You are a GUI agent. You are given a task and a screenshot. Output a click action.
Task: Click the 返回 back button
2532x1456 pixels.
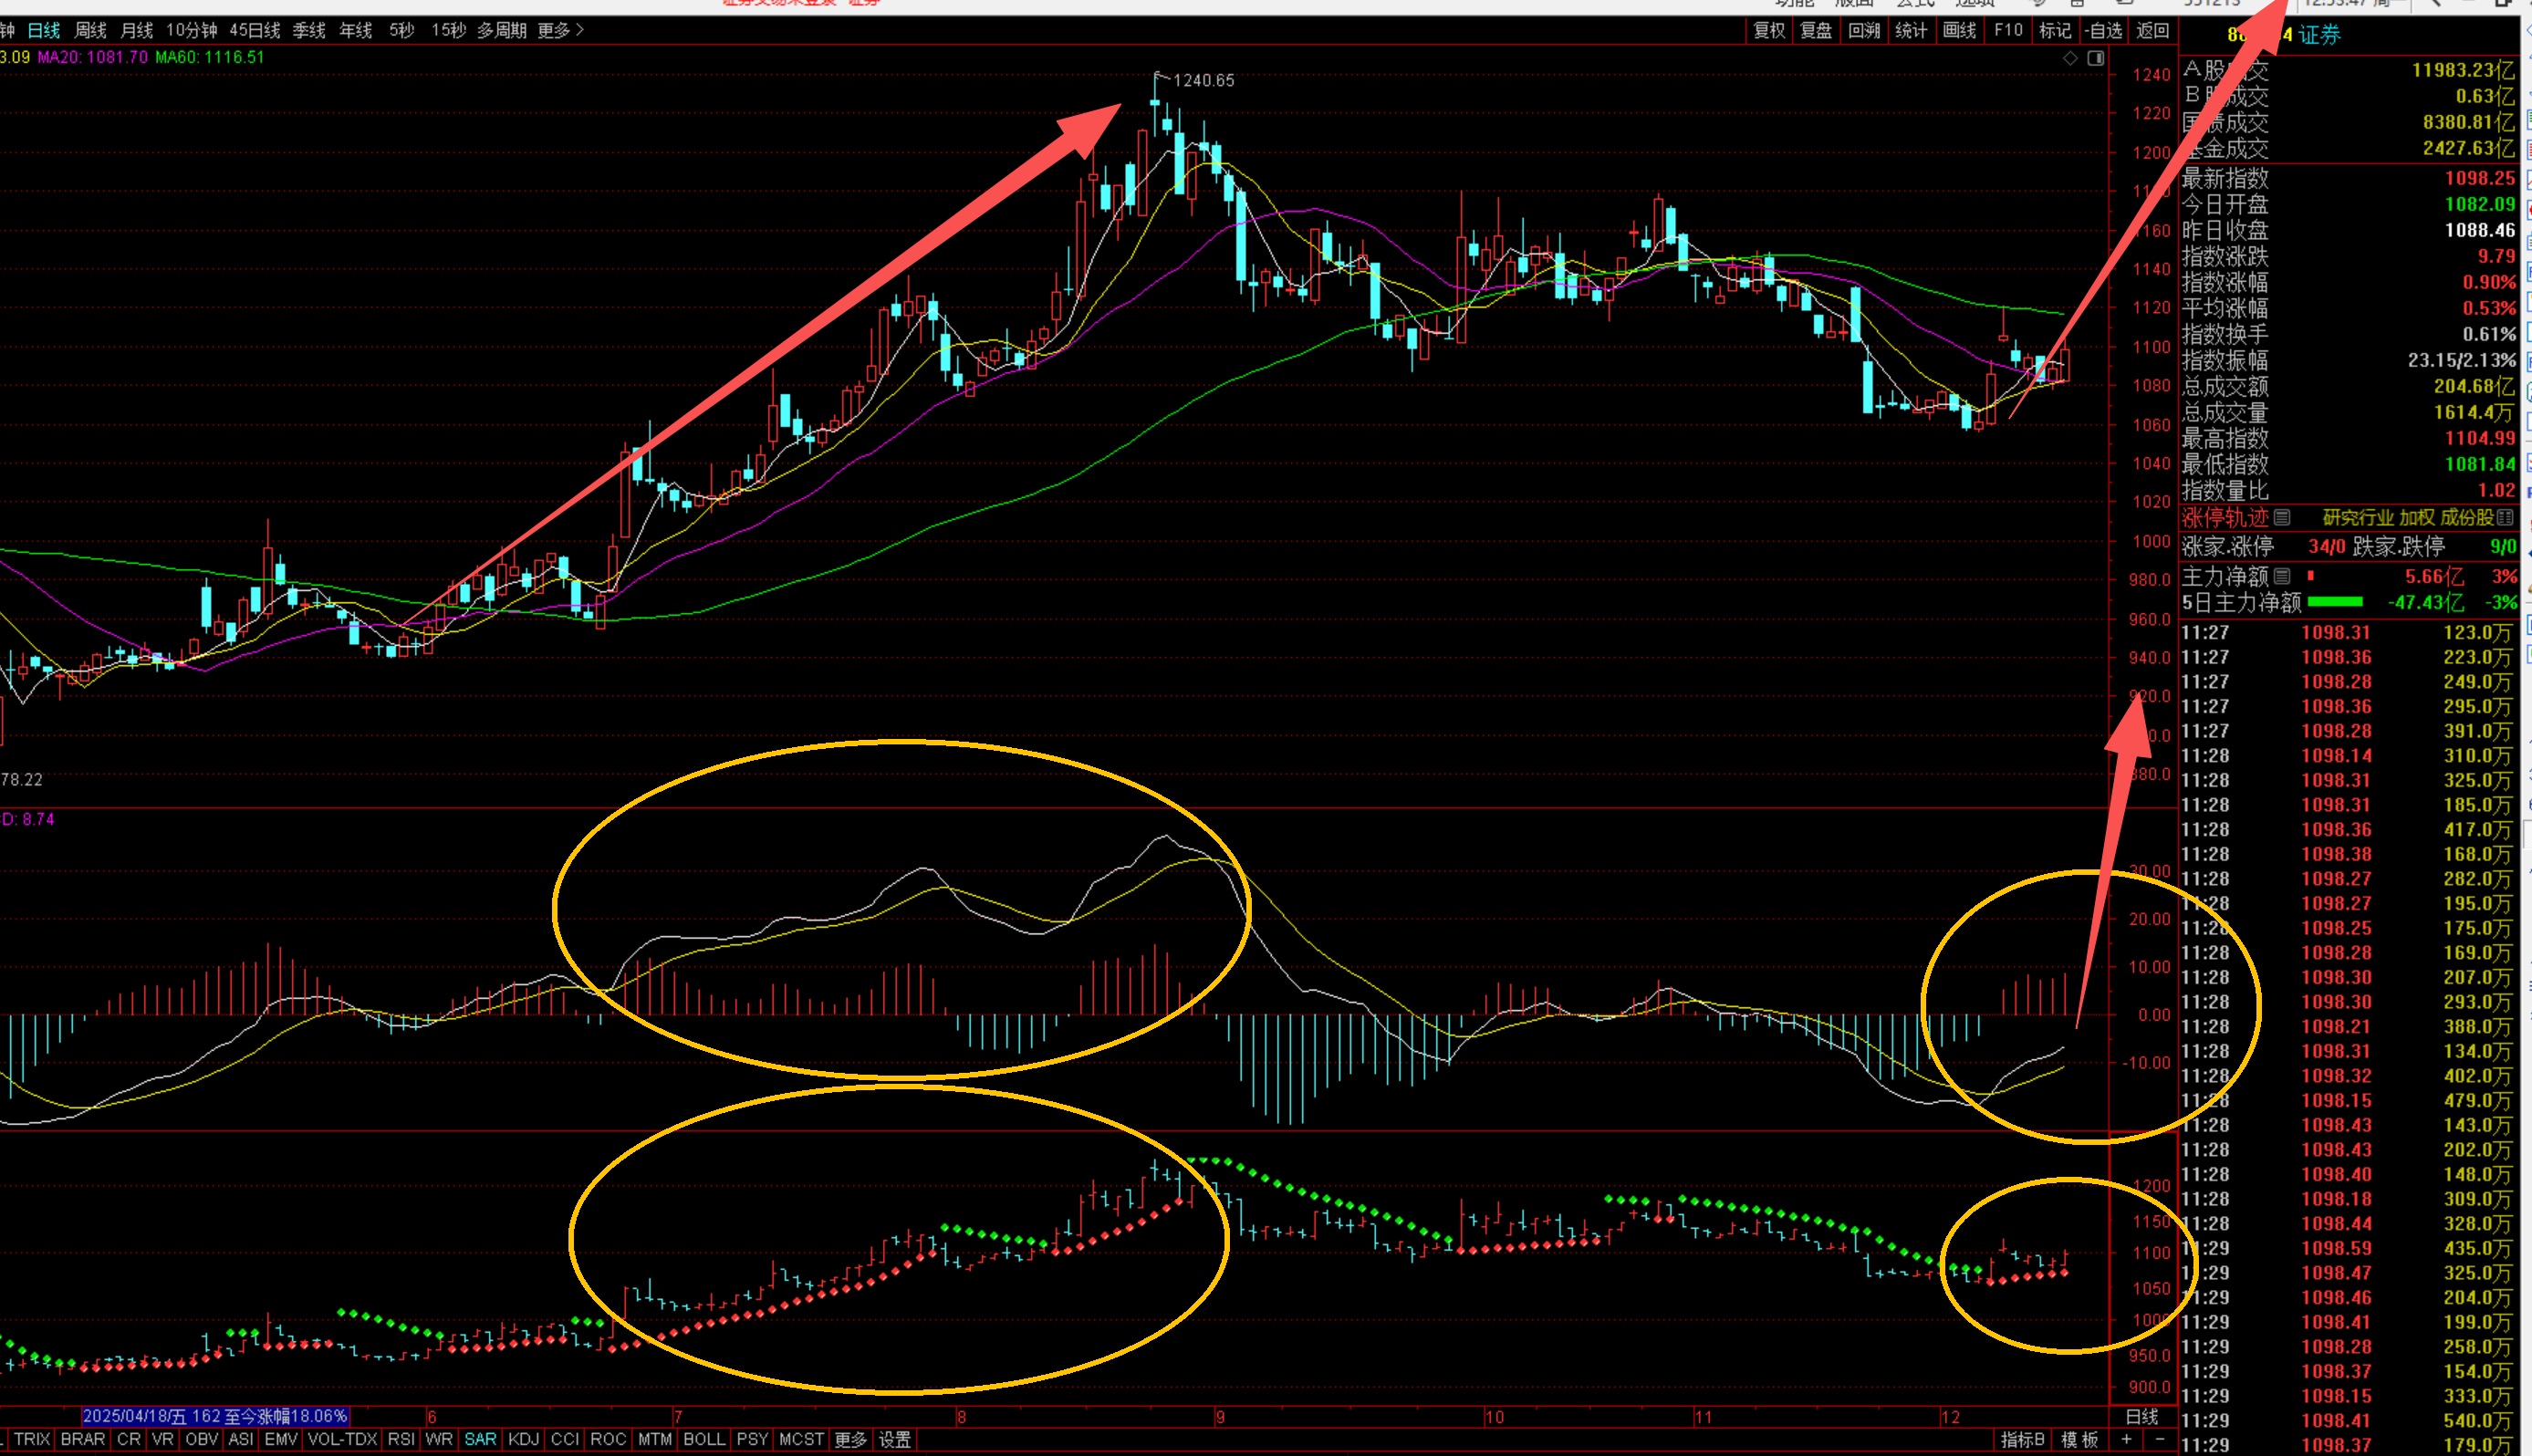[2152, 30]
